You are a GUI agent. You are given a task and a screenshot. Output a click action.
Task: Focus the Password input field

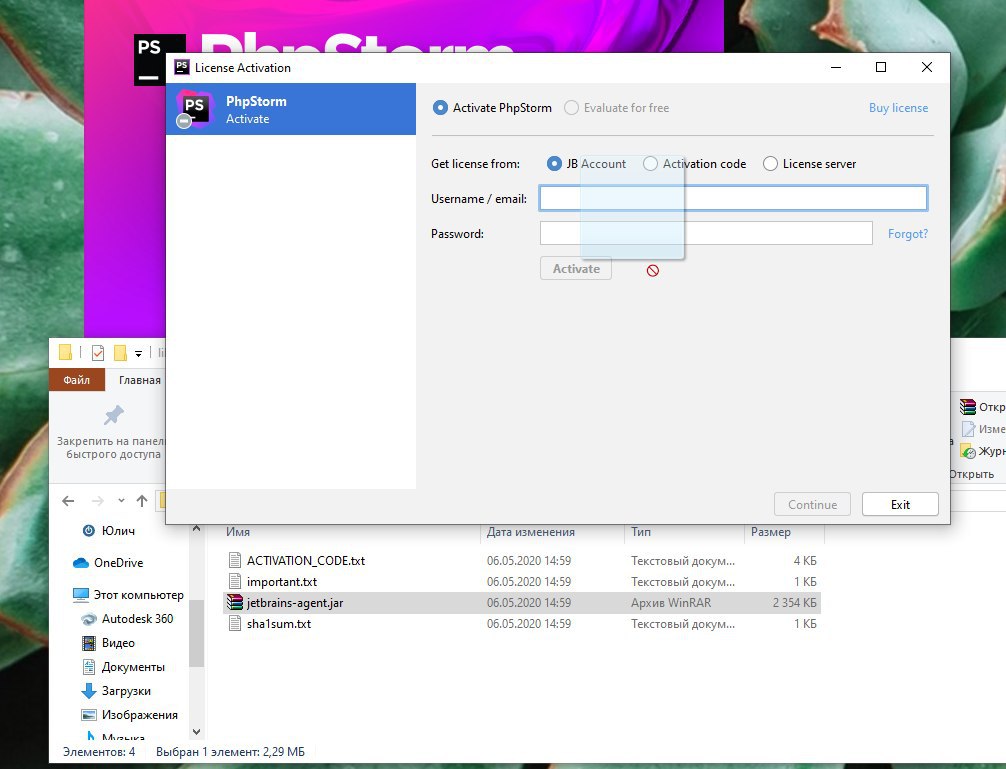tap(706, 233)
